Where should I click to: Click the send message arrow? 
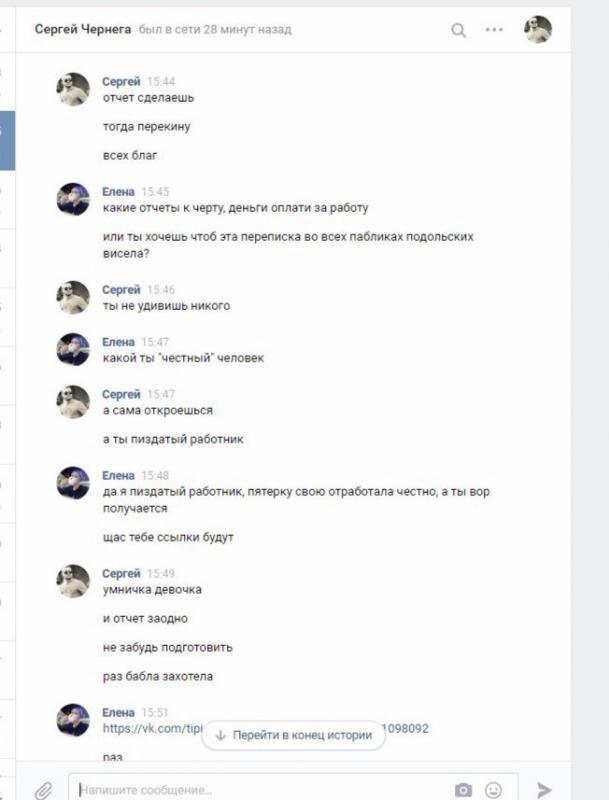pos(544,789)
